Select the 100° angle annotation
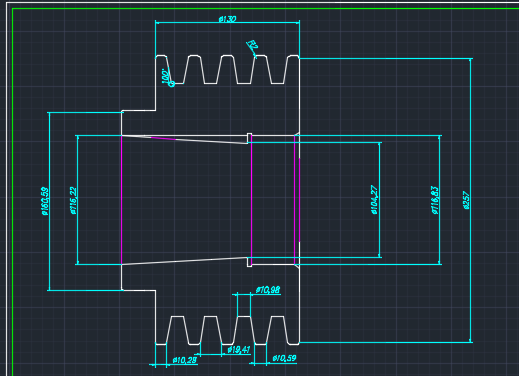The image size is (519, 376). [x=165, y=76]
